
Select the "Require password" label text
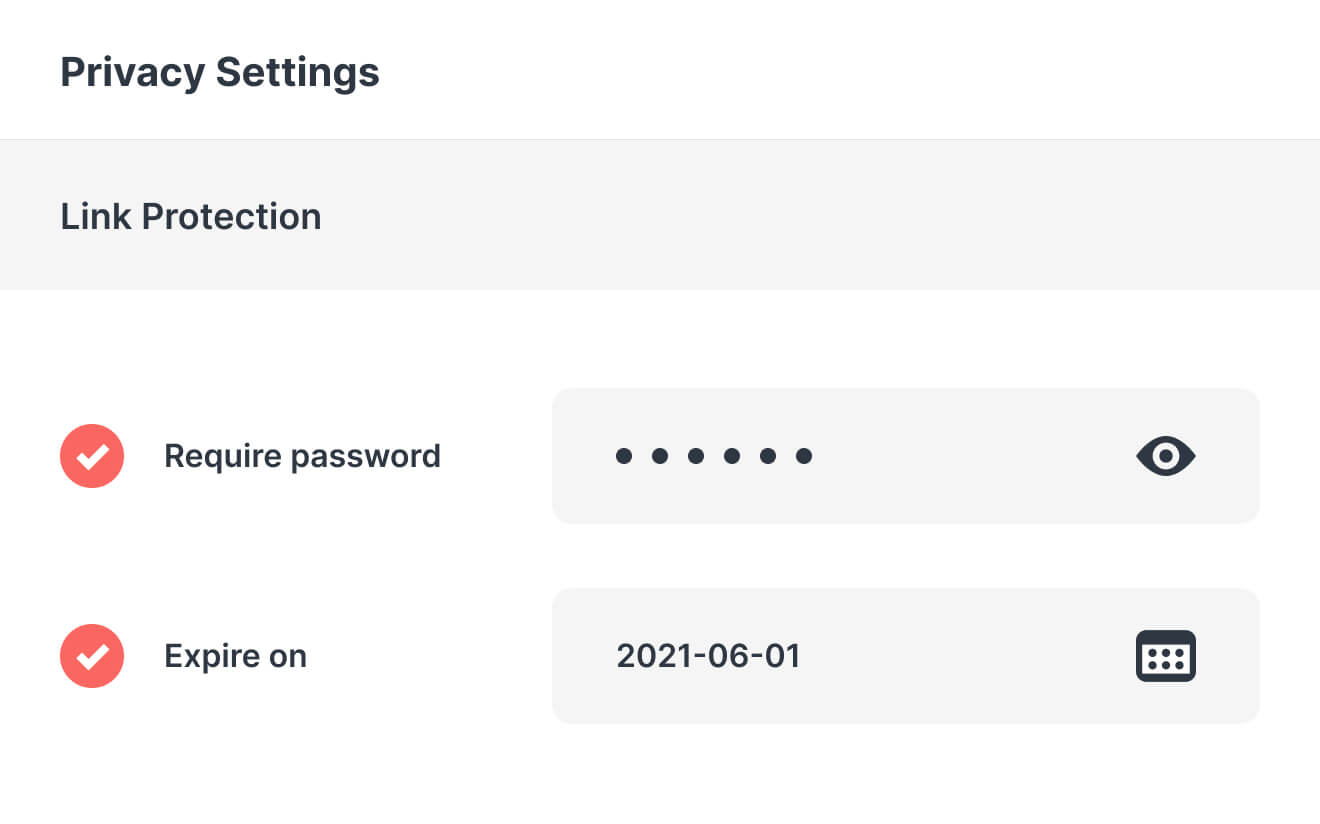tap(302, 456)
